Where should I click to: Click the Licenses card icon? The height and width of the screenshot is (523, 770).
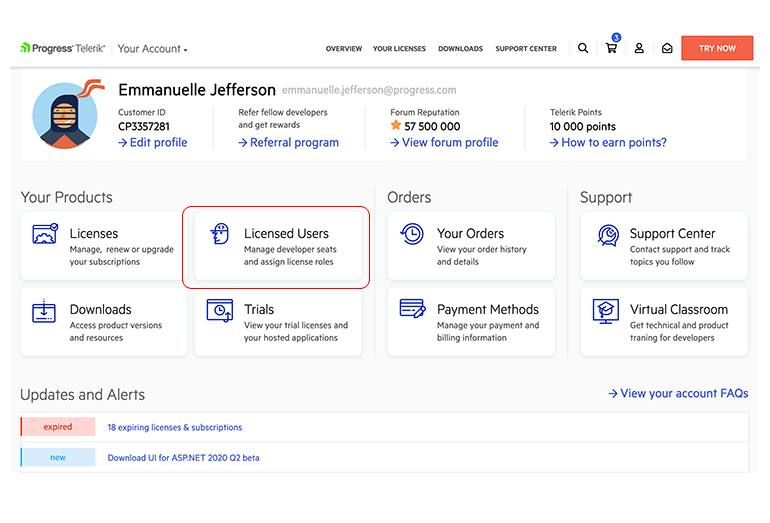click(45, 234)
